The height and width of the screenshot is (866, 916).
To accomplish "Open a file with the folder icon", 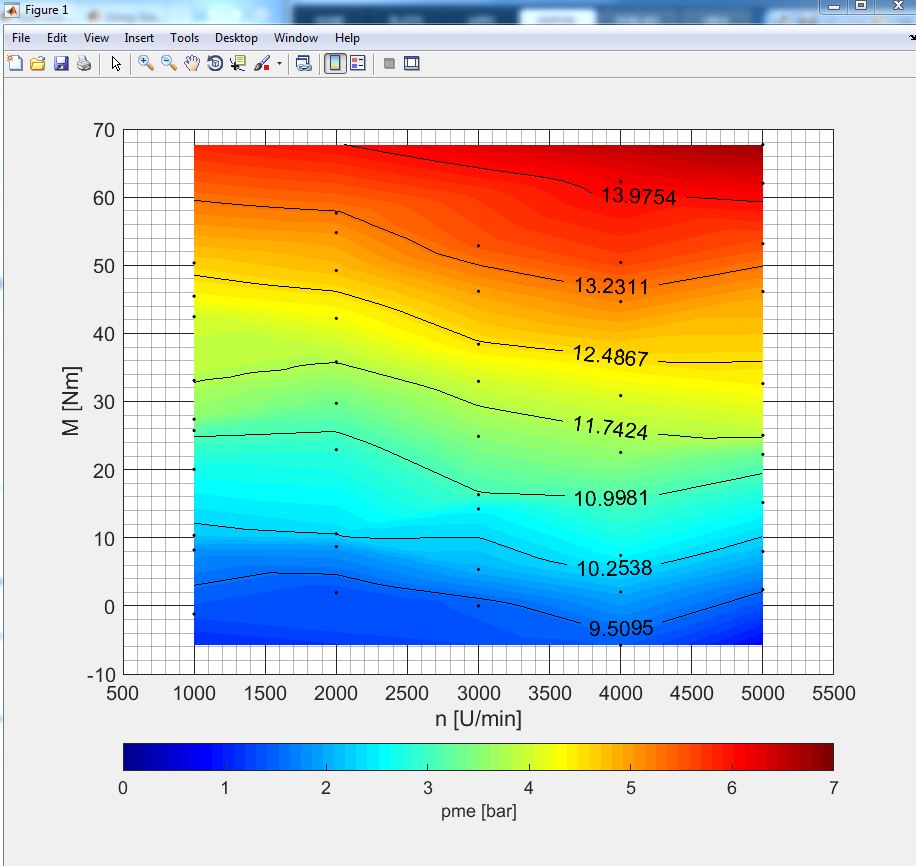I will 38,63.
